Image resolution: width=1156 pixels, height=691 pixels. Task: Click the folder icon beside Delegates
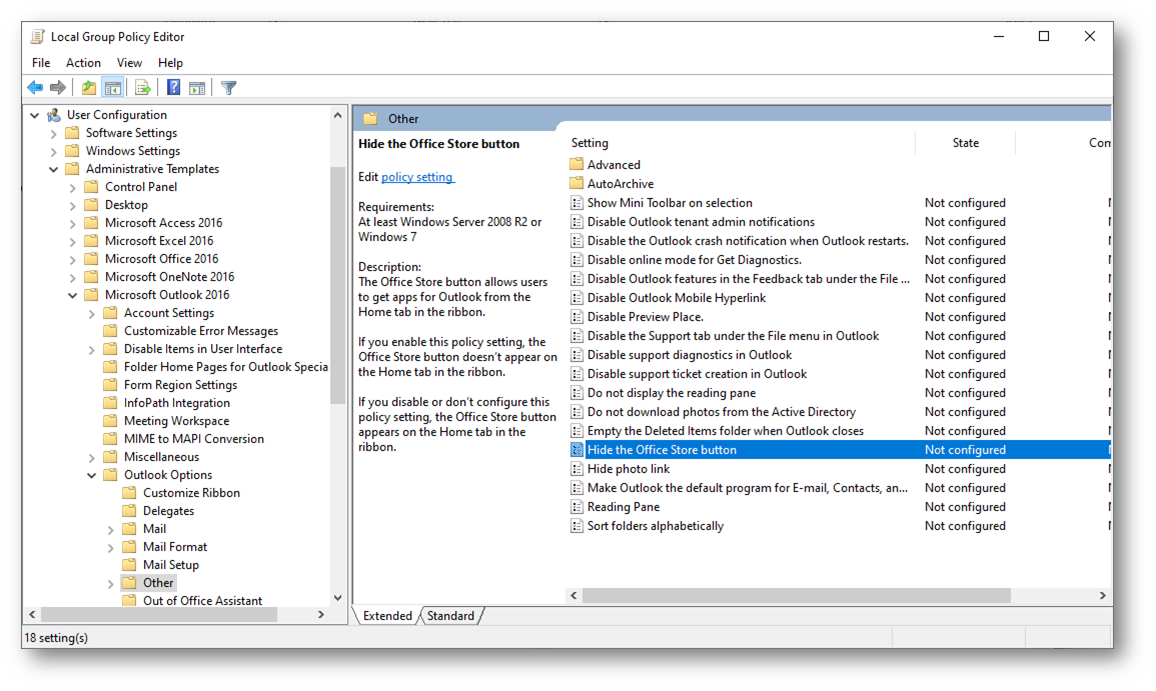[x=129, y=510]
